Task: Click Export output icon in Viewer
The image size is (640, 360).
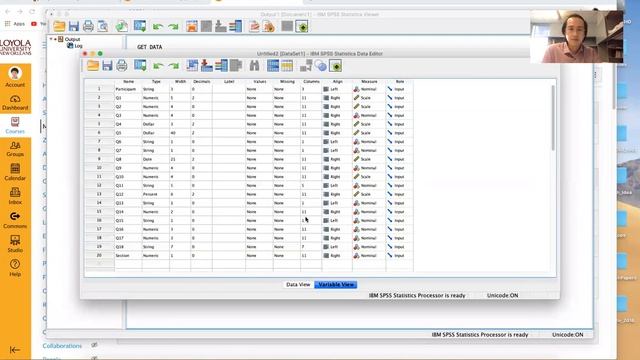Action: 121,27
